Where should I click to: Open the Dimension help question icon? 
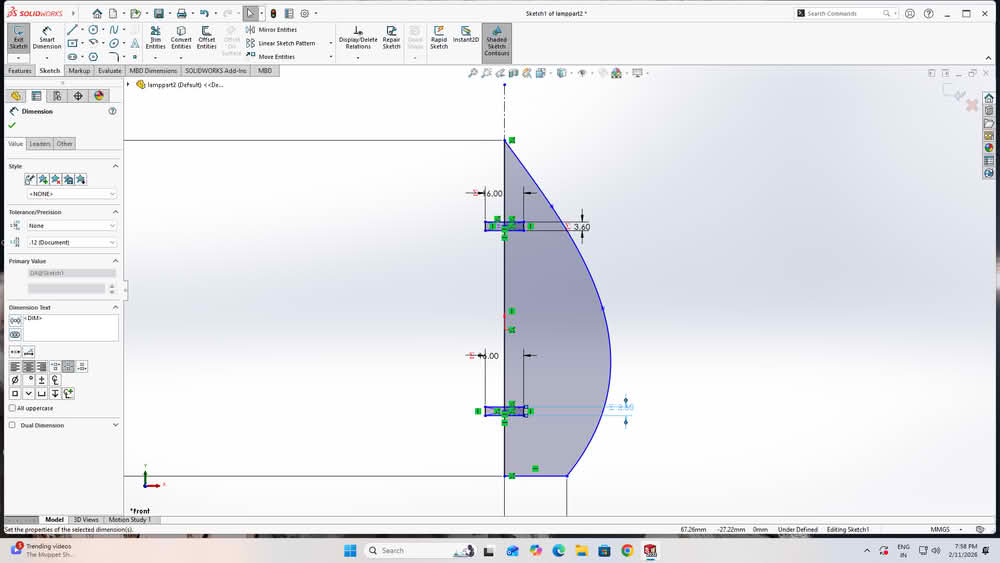pos(112,111)
